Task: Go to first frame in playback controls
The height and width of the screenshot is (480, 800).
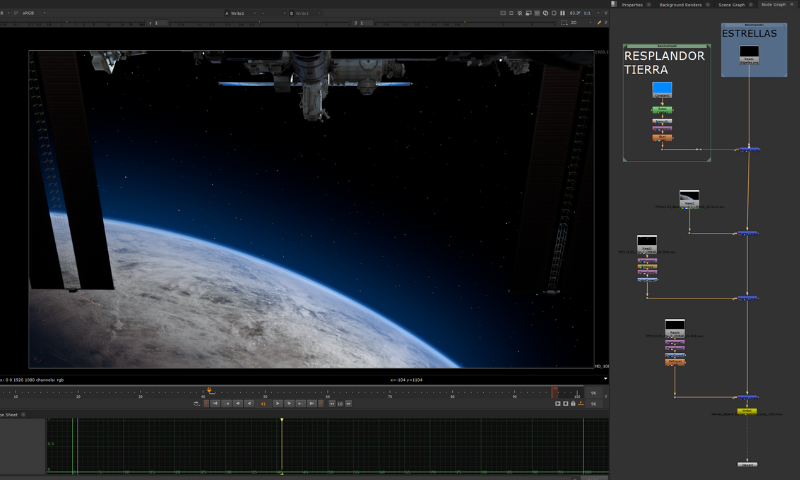Action: pyautogui.click(x=215, y=403)
